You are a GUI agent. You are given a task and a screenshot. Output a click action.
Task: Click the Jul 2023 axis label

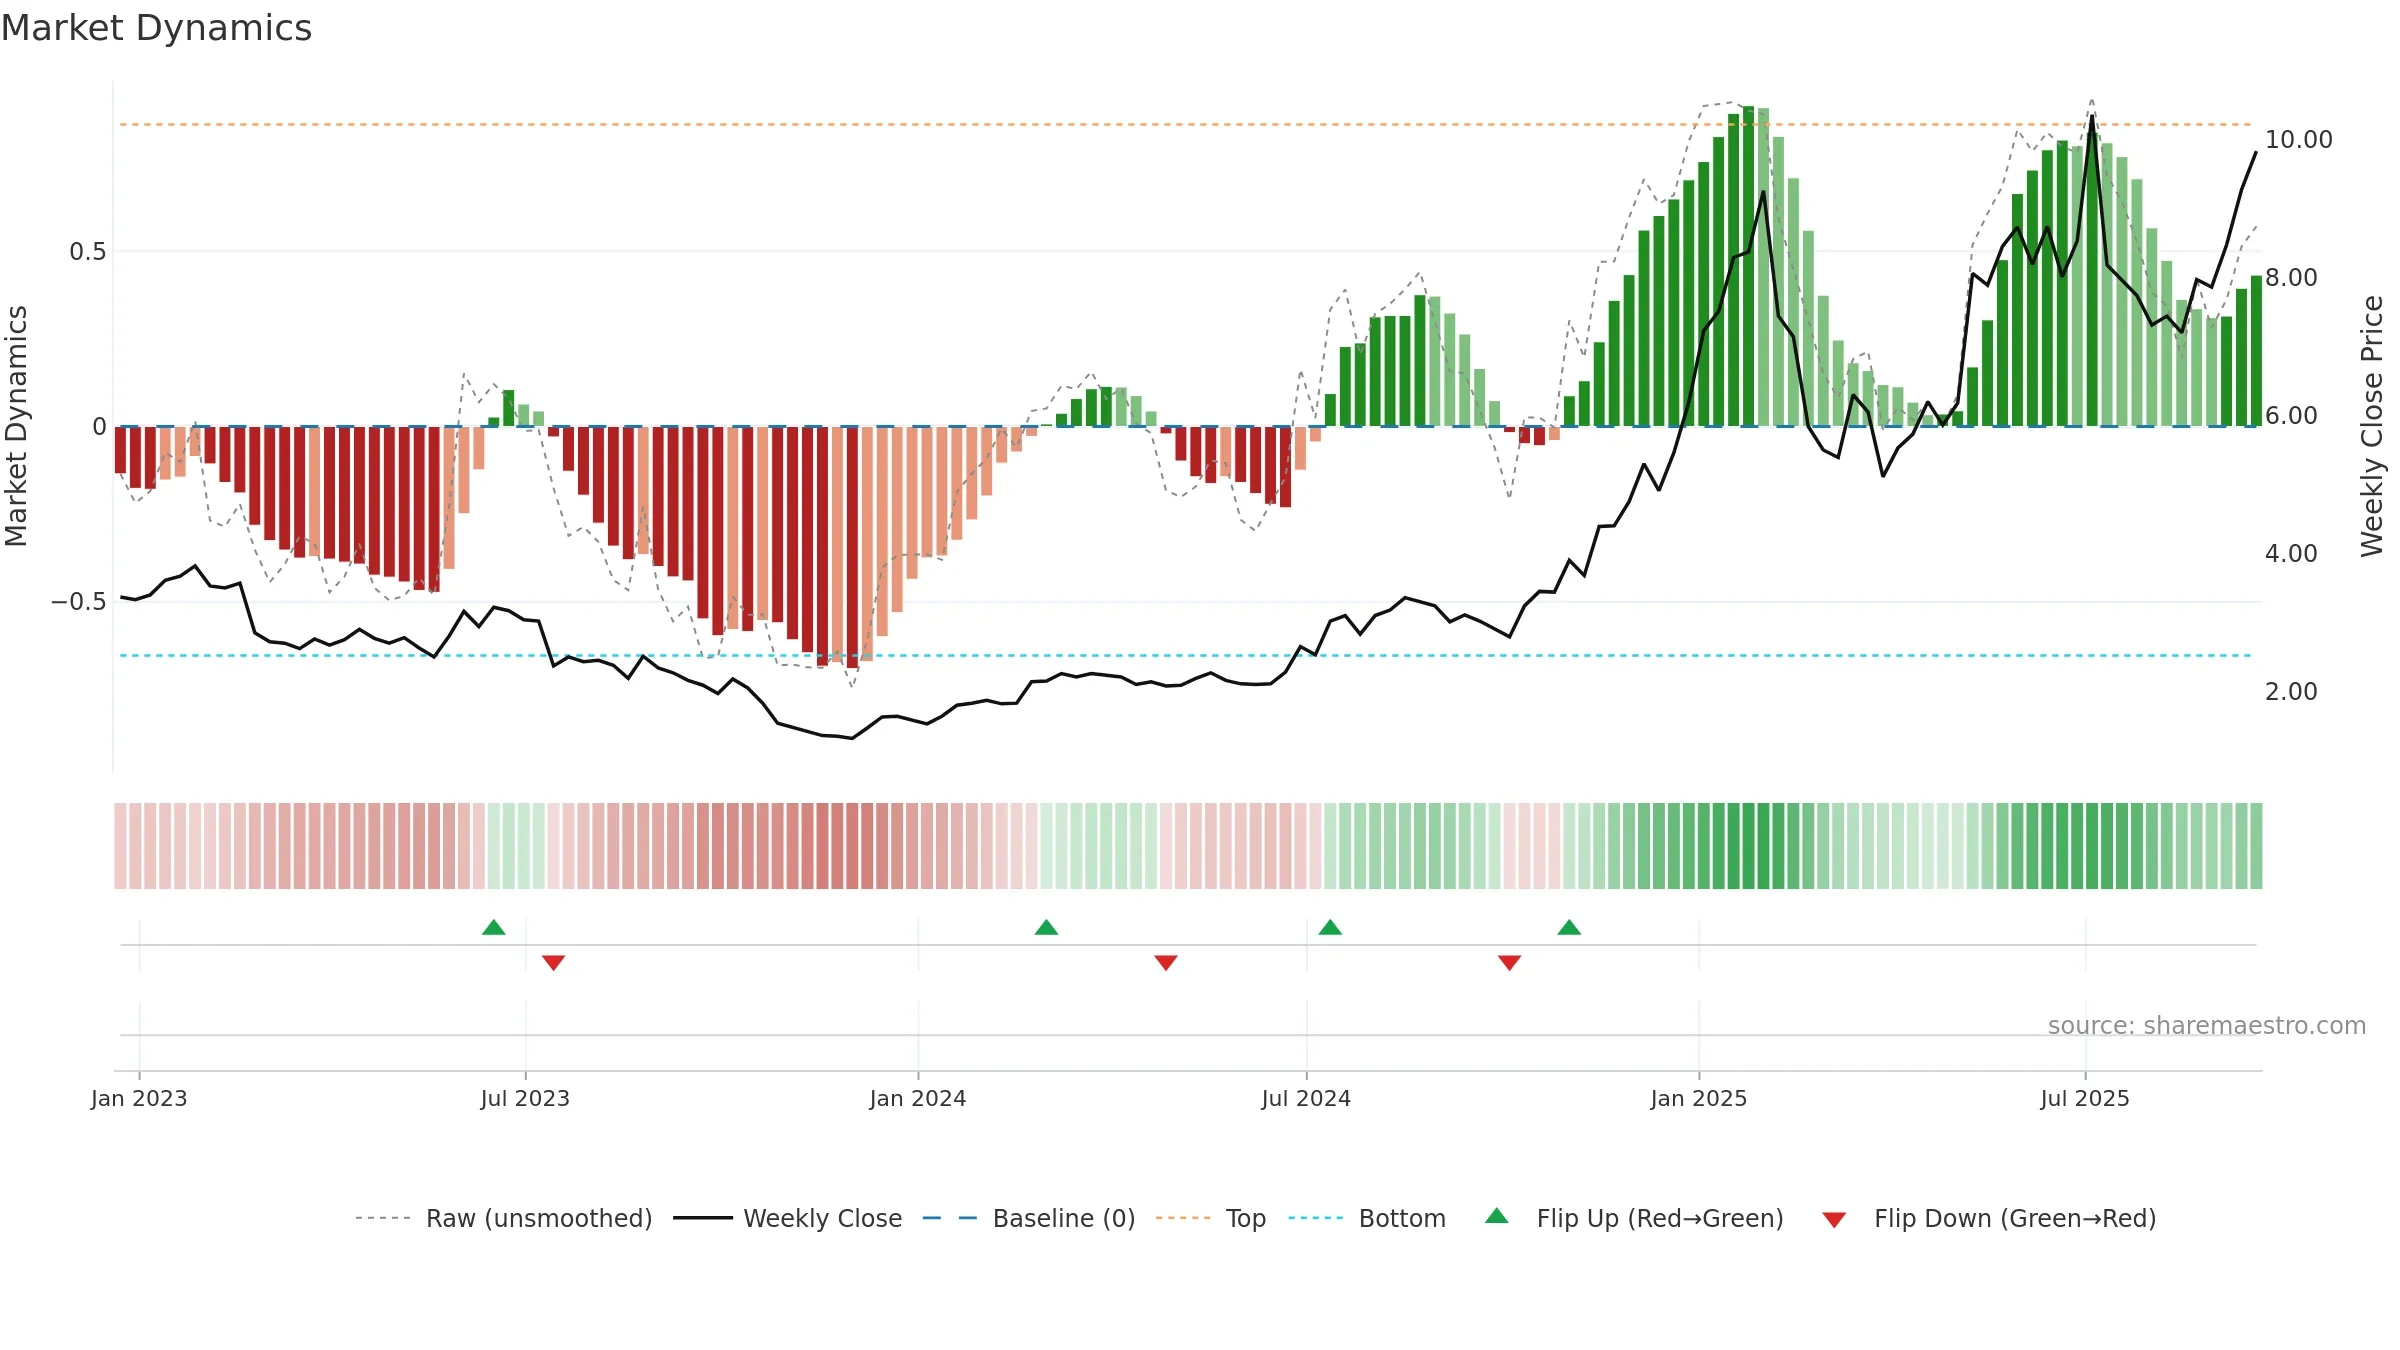pyautogui.click(x=525, y=1098)
